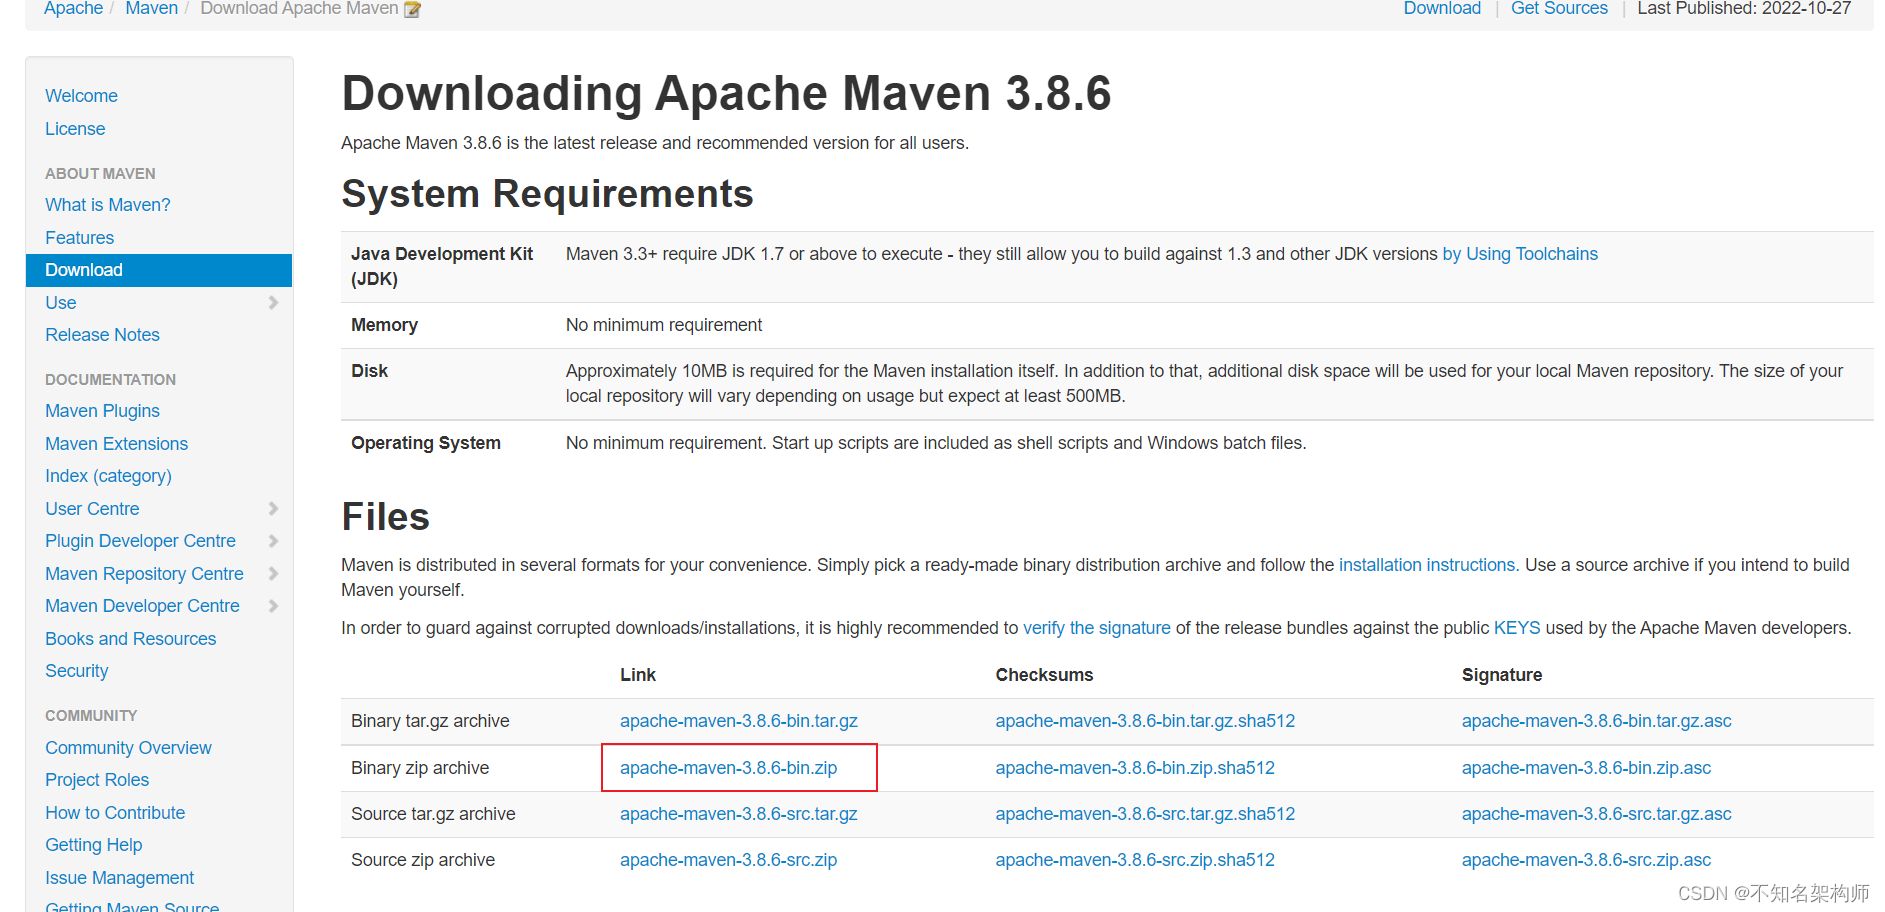Download apache-maven-3.8.6-src.tar.gz
Screen dimensions: 1885x912
pos(739,814)
